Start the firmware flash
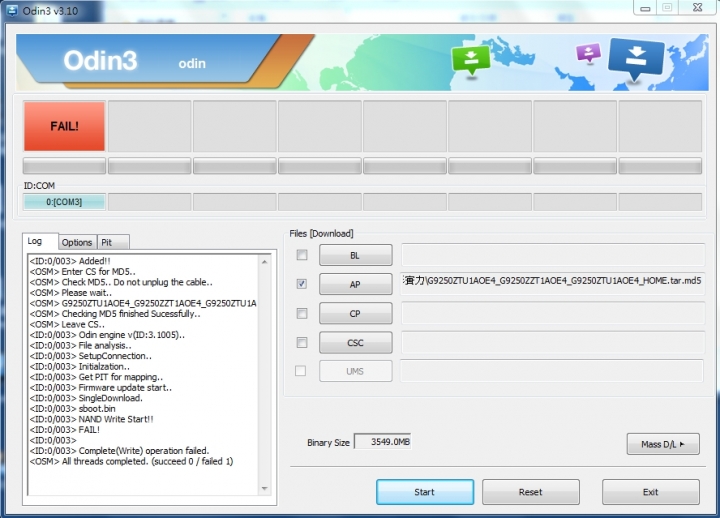Viewport: 720px width, 518px height. [x=425, y=492]
